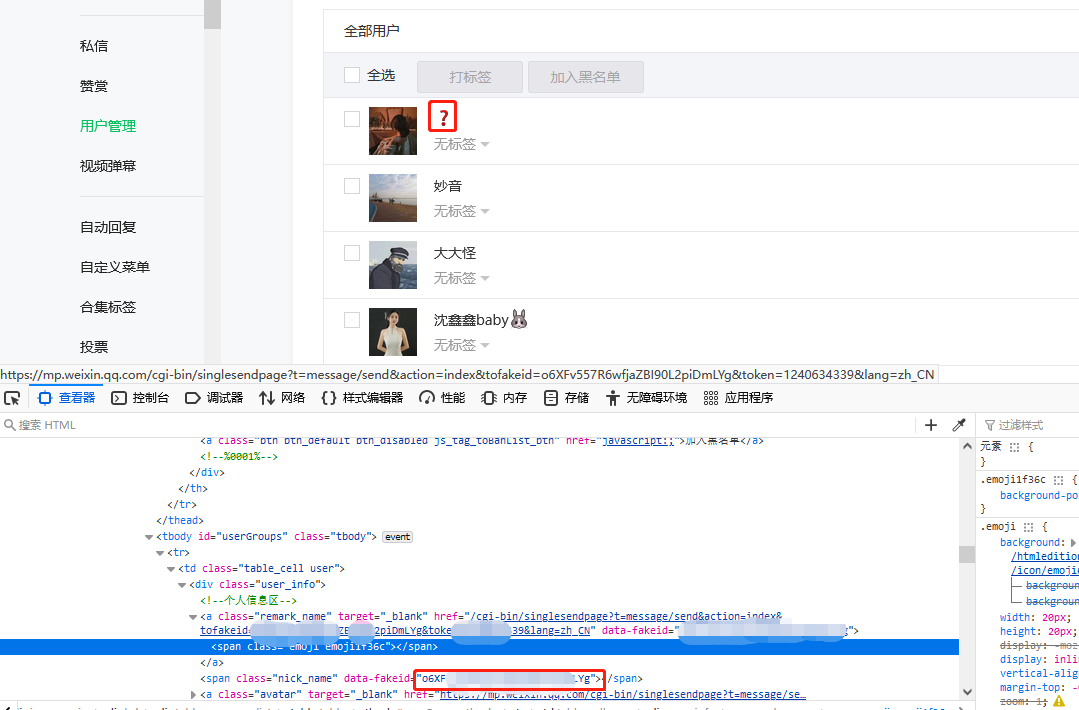Open the 调试器 debugger tab
This screenshot has height=710, width=1079.
click(214, 398)
